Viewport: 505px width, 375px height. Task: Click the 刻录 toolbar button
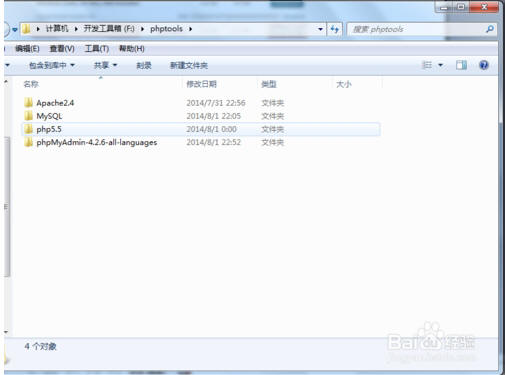tap(144, 65)
